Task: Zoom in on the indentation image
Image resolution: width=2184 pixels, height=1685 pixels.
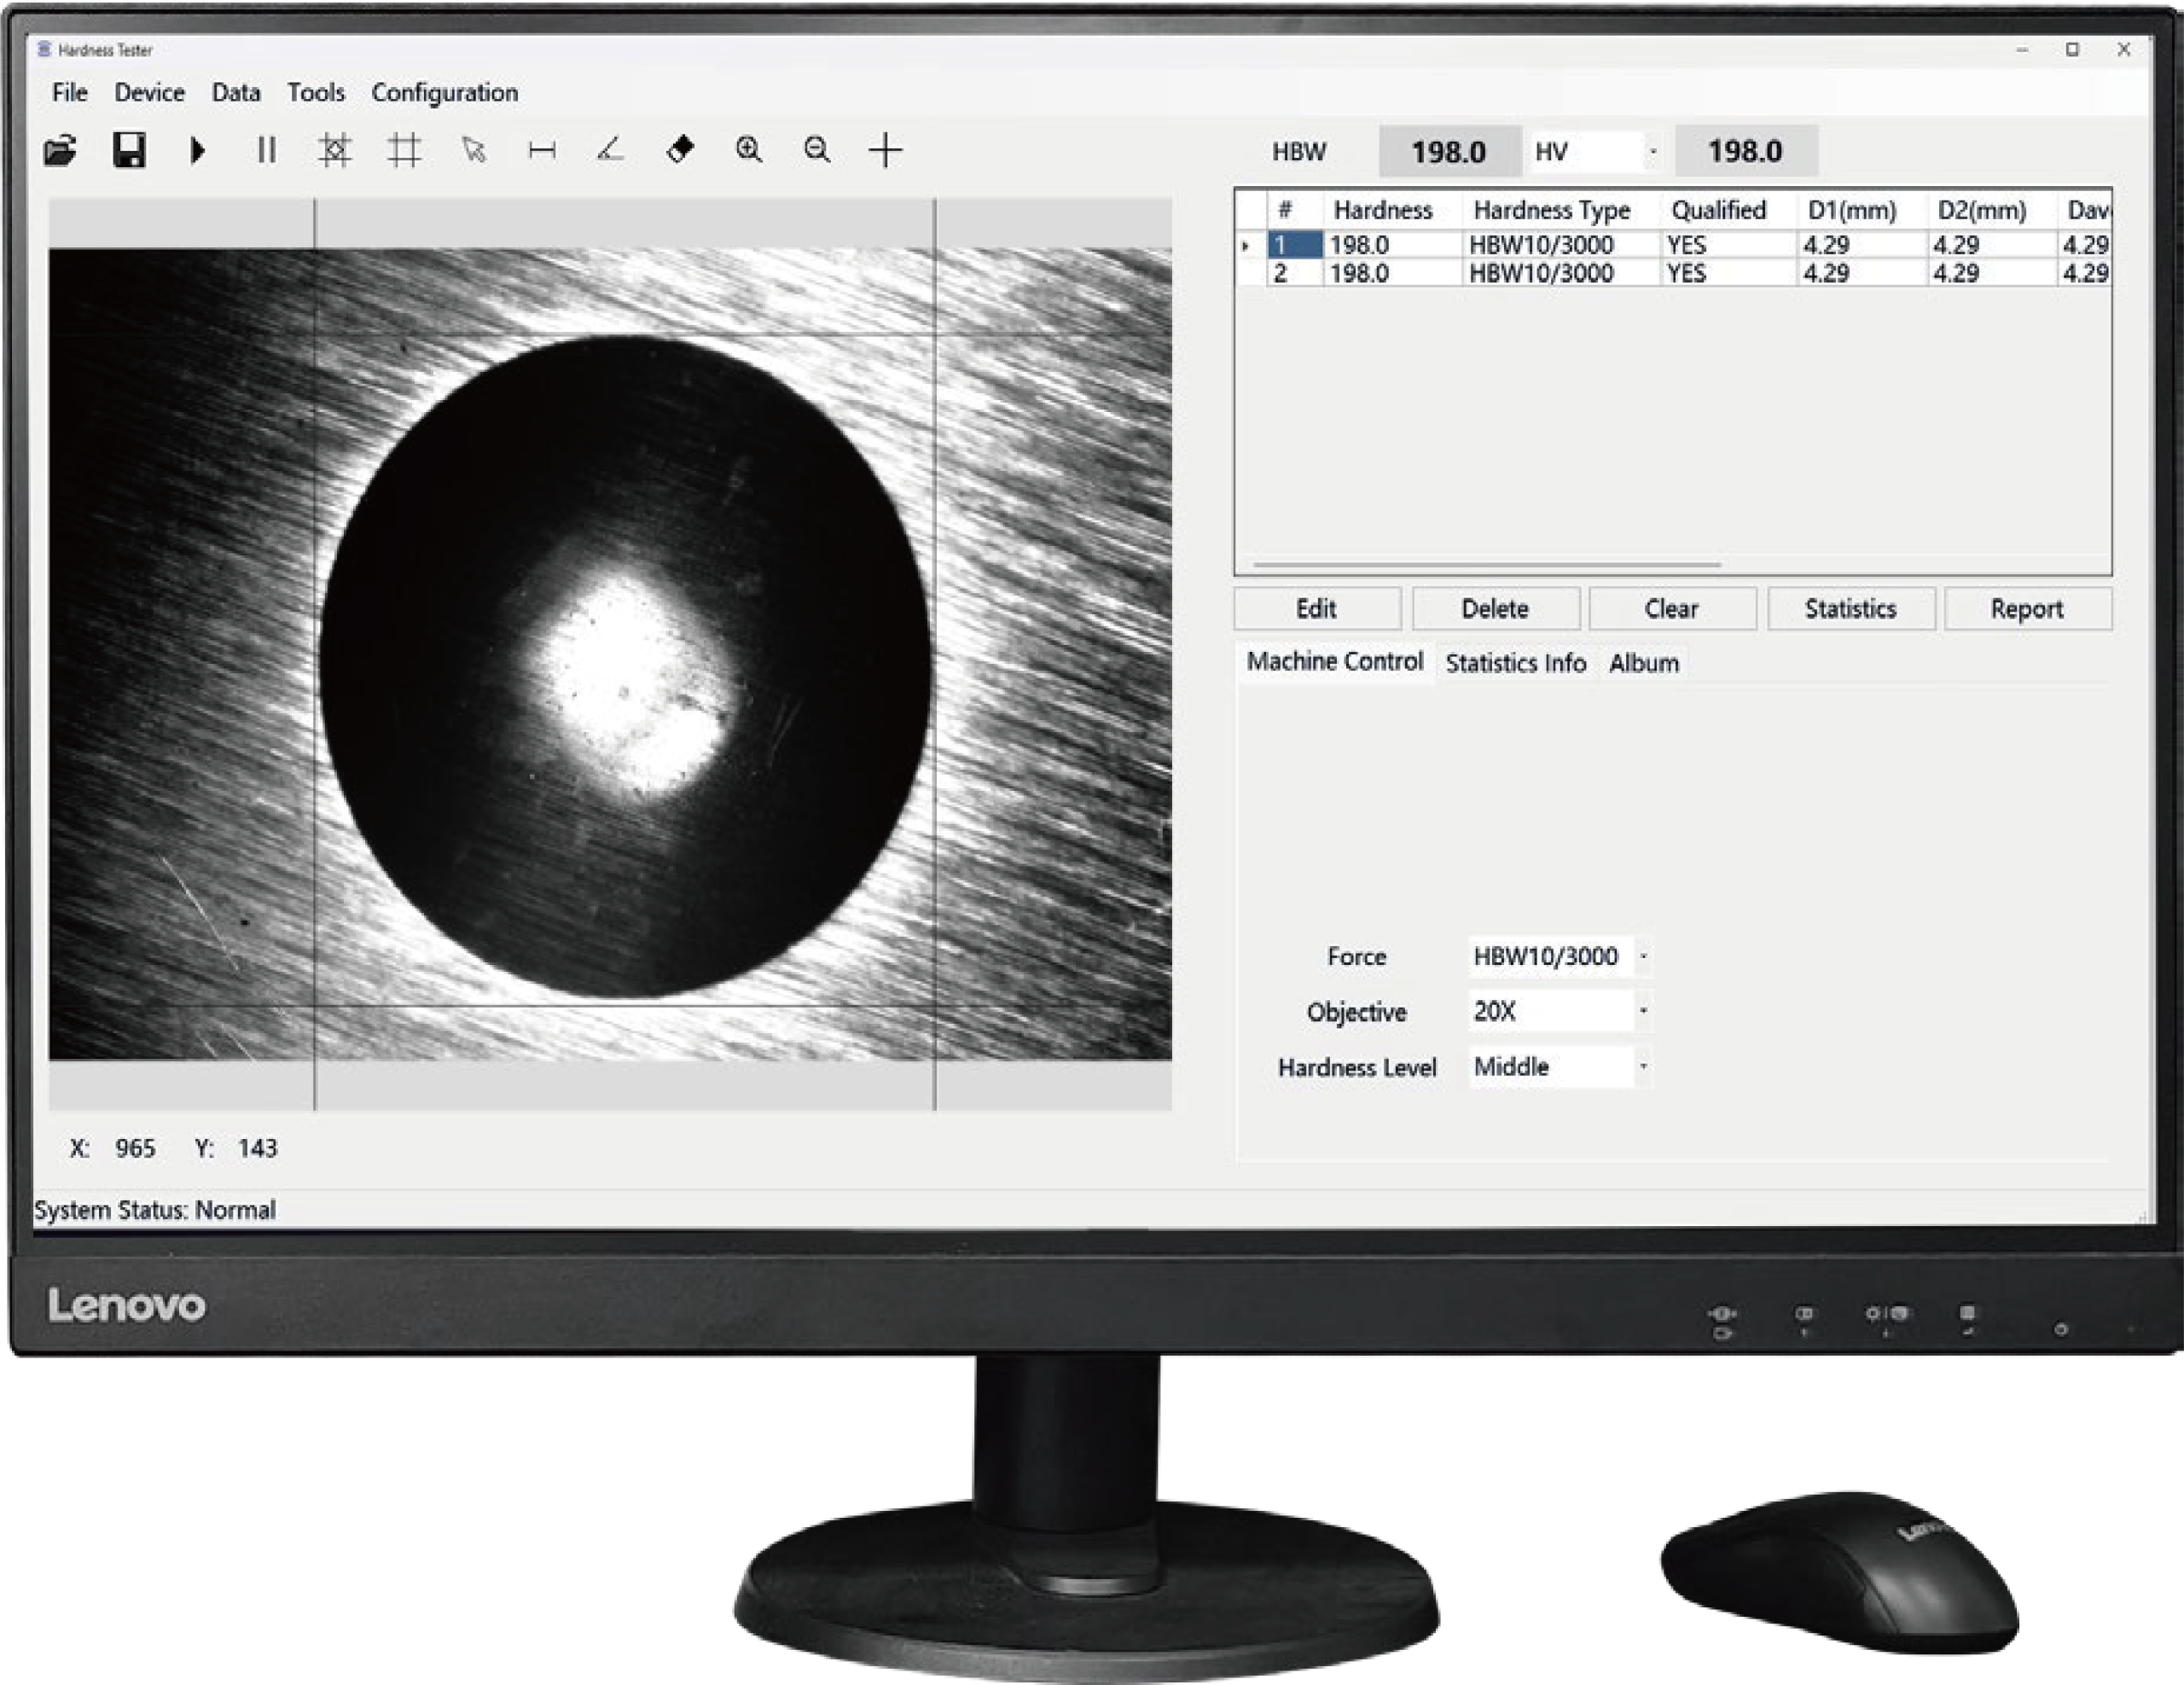Action: click(x=748, y=150)
